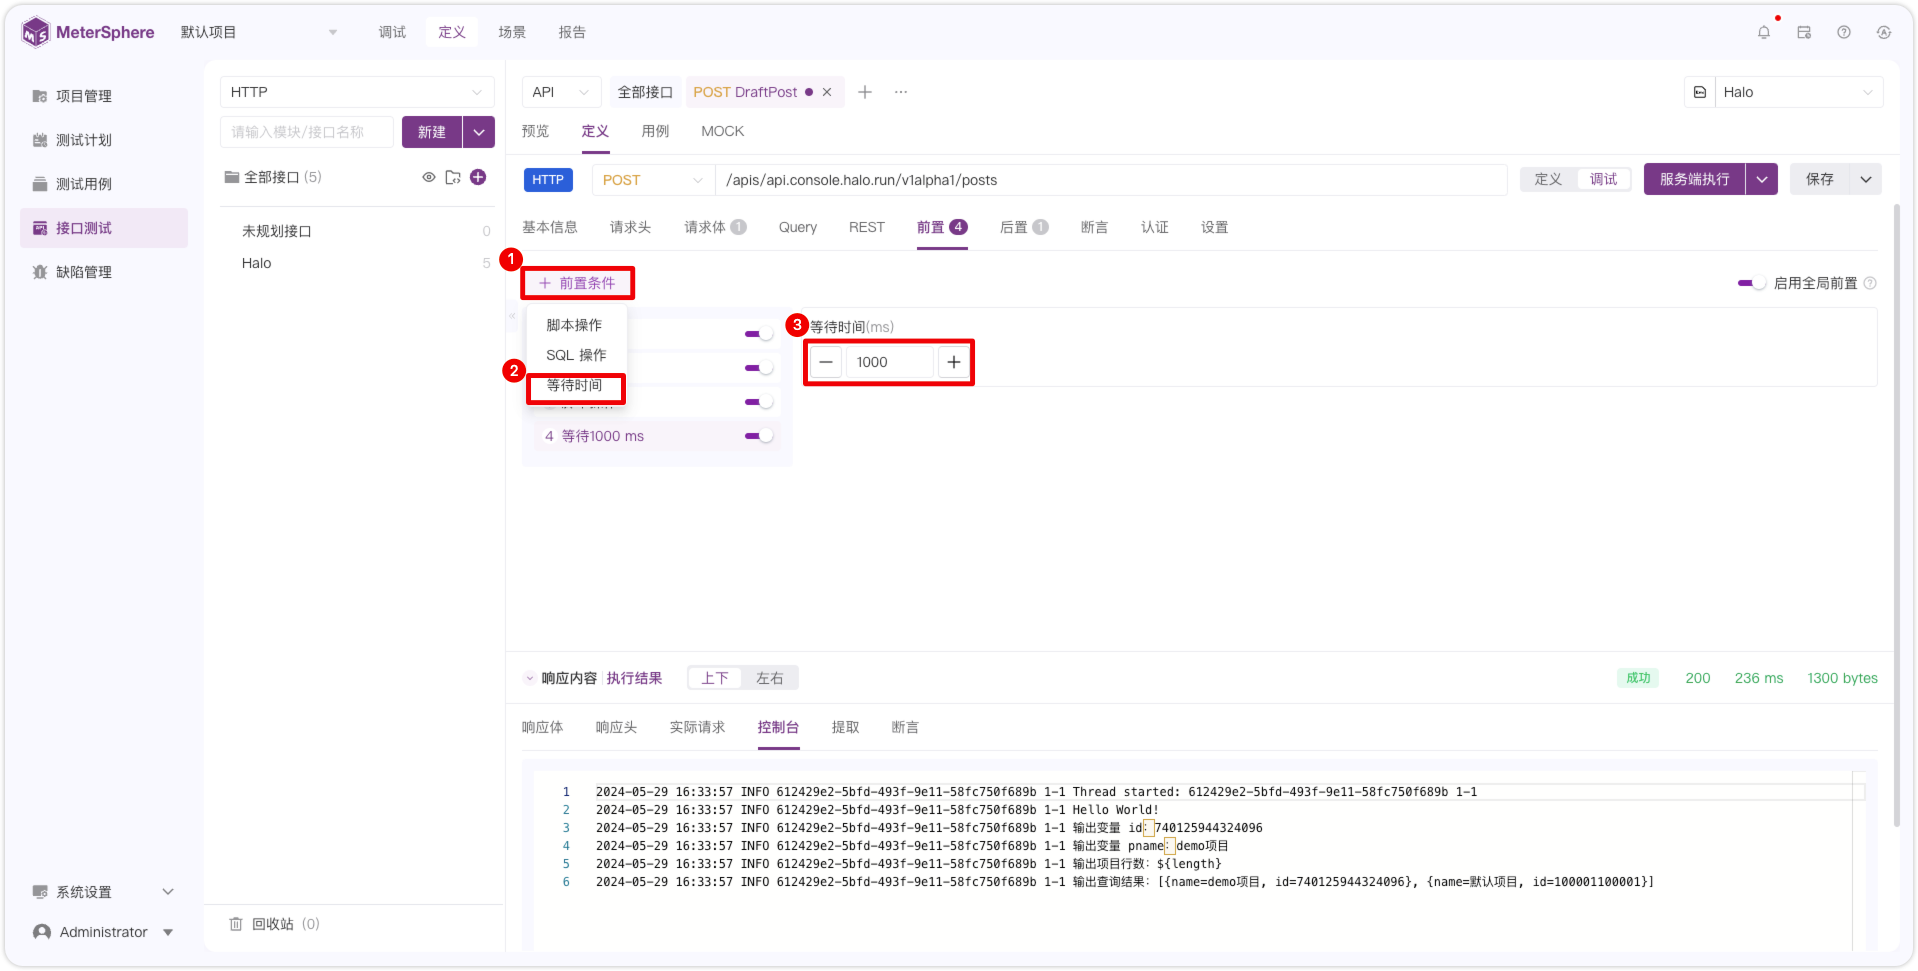
Task: Switch to the 场景 top menu
Action: pos(512,32)
